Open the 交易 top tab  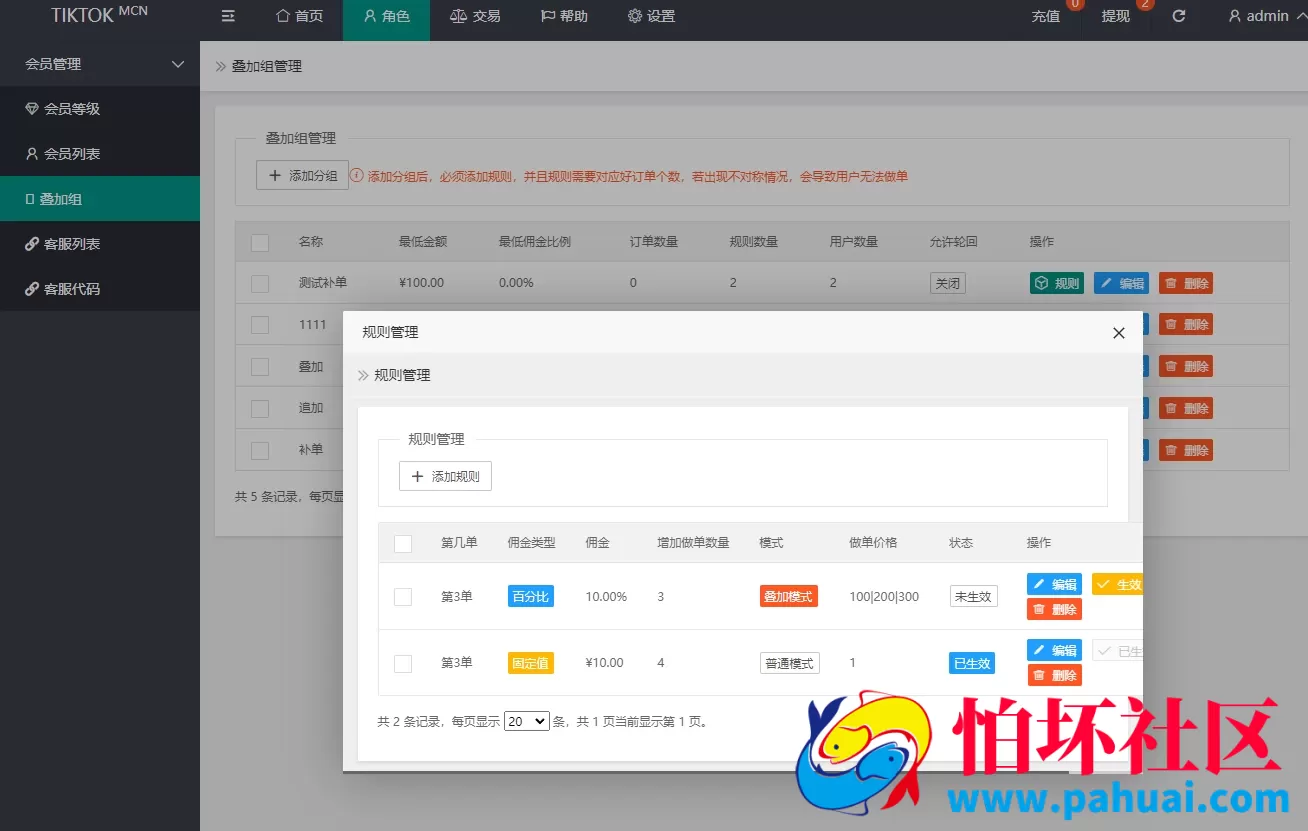click(475, 16)
